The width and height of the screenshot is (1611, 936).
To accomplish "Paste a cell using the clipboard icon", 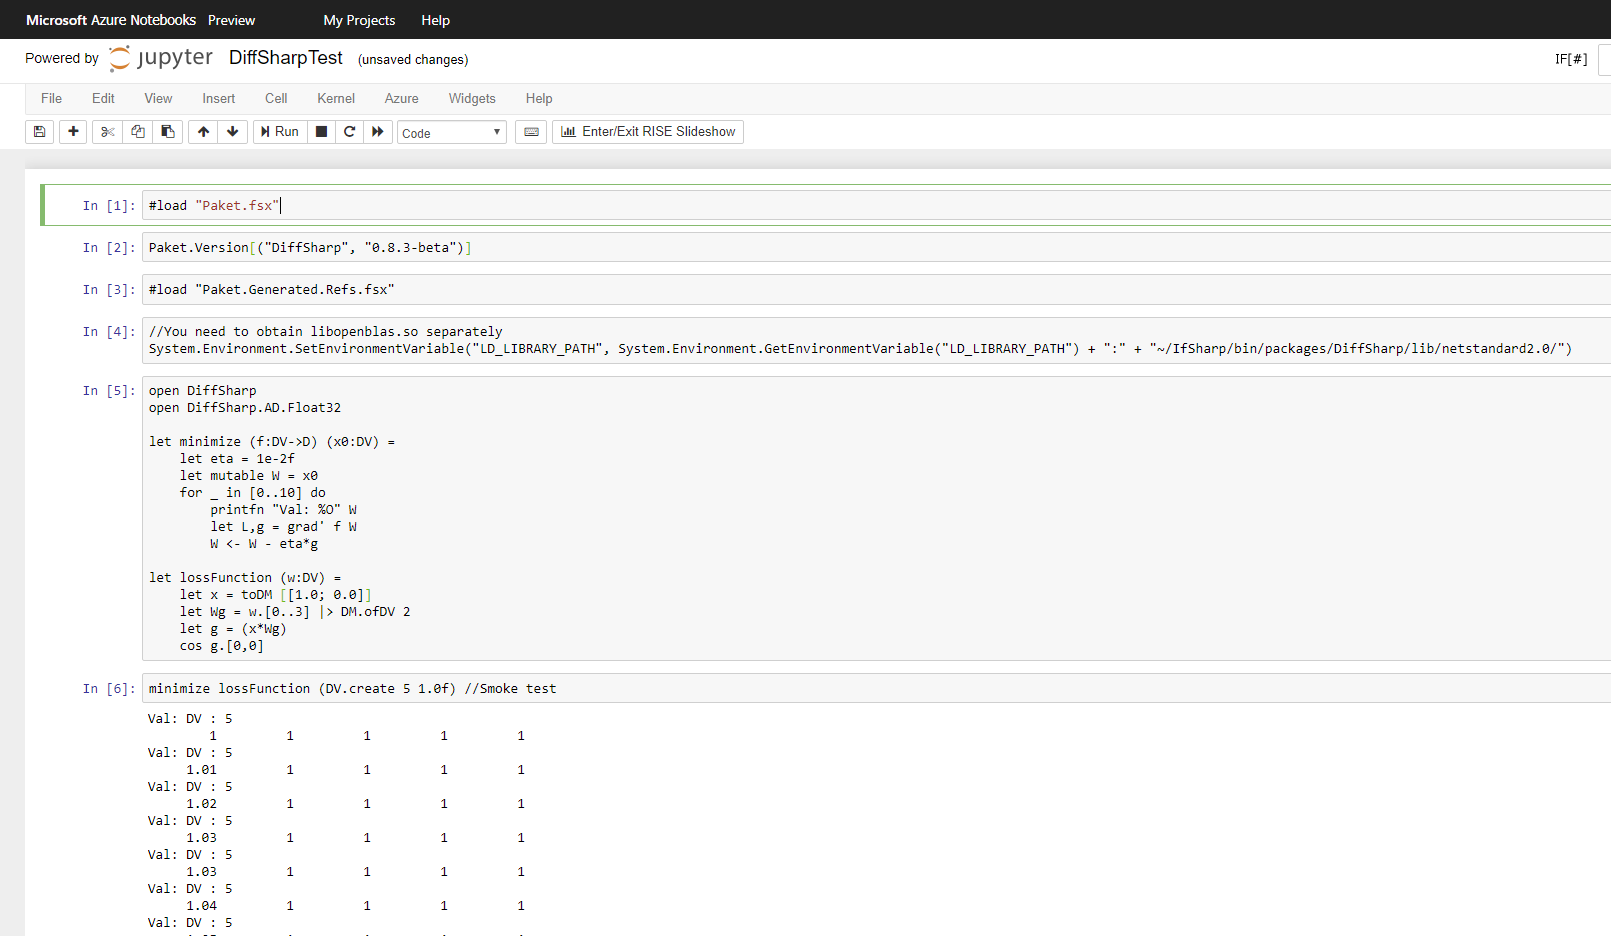I will [x=167, y=131].
